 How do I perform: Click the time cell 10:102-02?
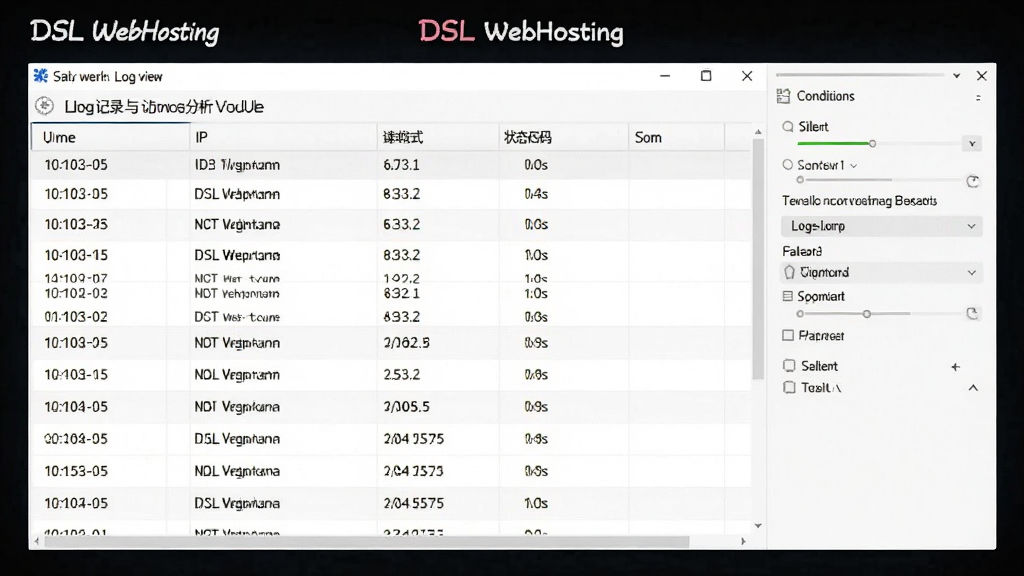[76, 293]
